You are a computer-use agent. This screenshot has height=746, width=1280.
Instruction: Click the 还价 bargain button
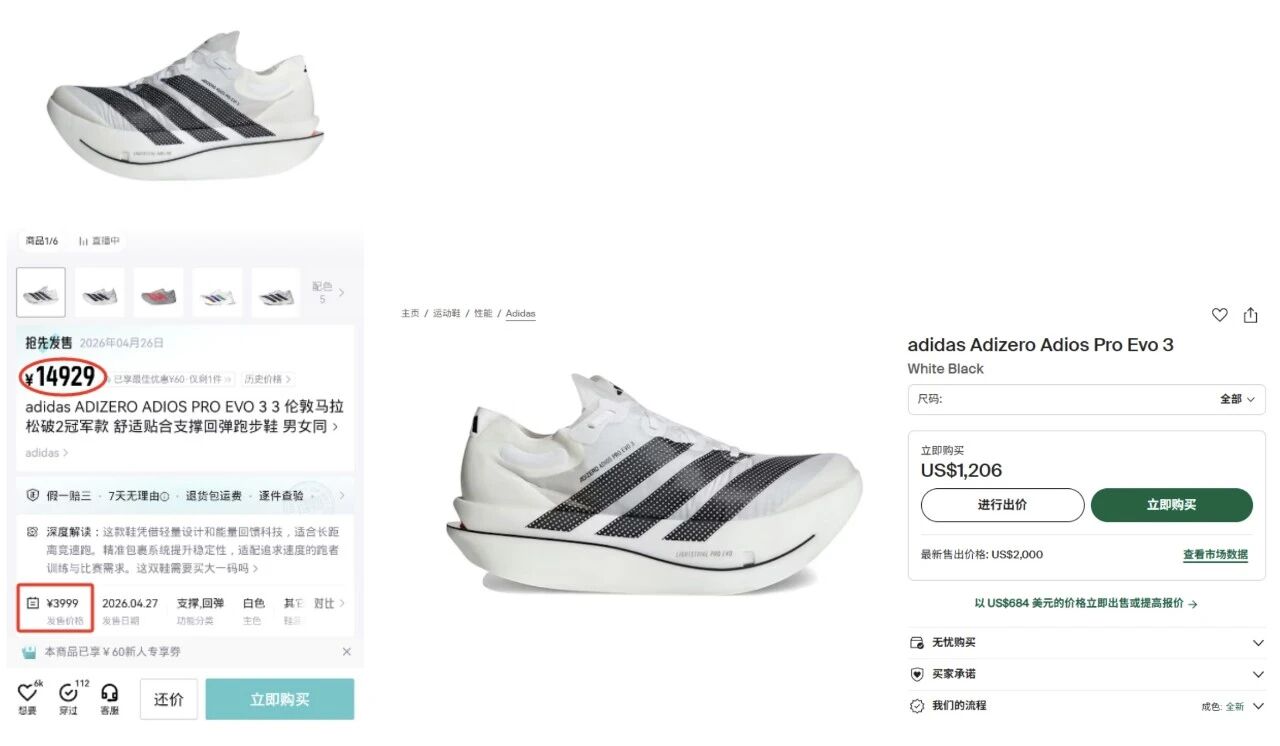point(168,699)
